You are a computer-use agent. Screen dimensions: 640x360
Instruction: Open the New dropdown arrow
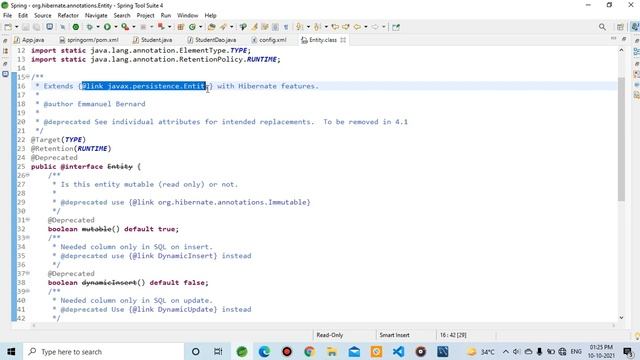coord(17,27)
